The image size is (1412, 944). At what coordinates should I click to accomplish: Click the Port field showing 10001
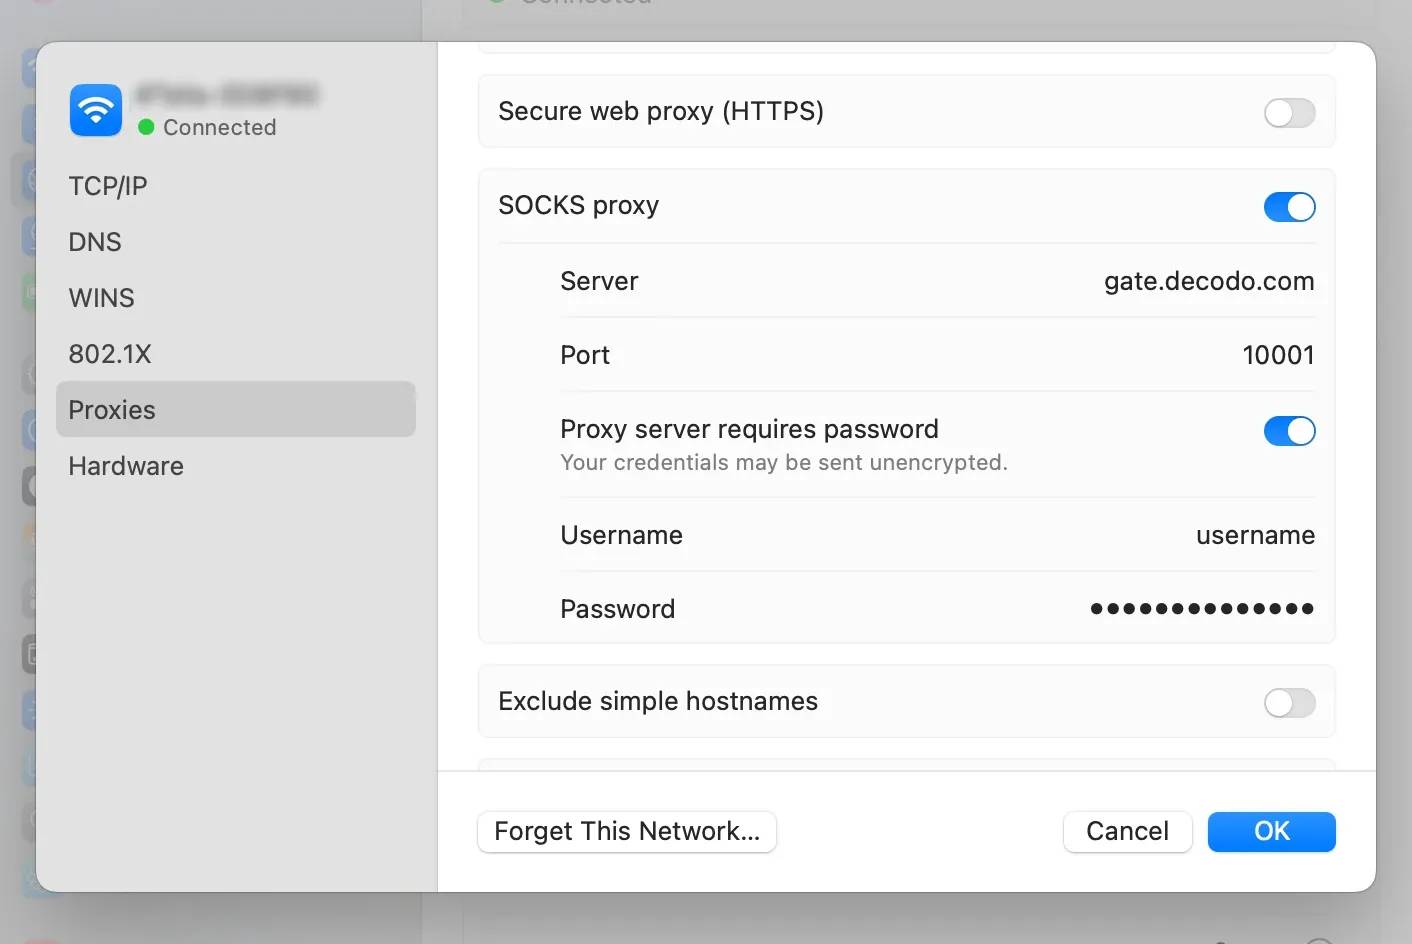coord(1277,356)
